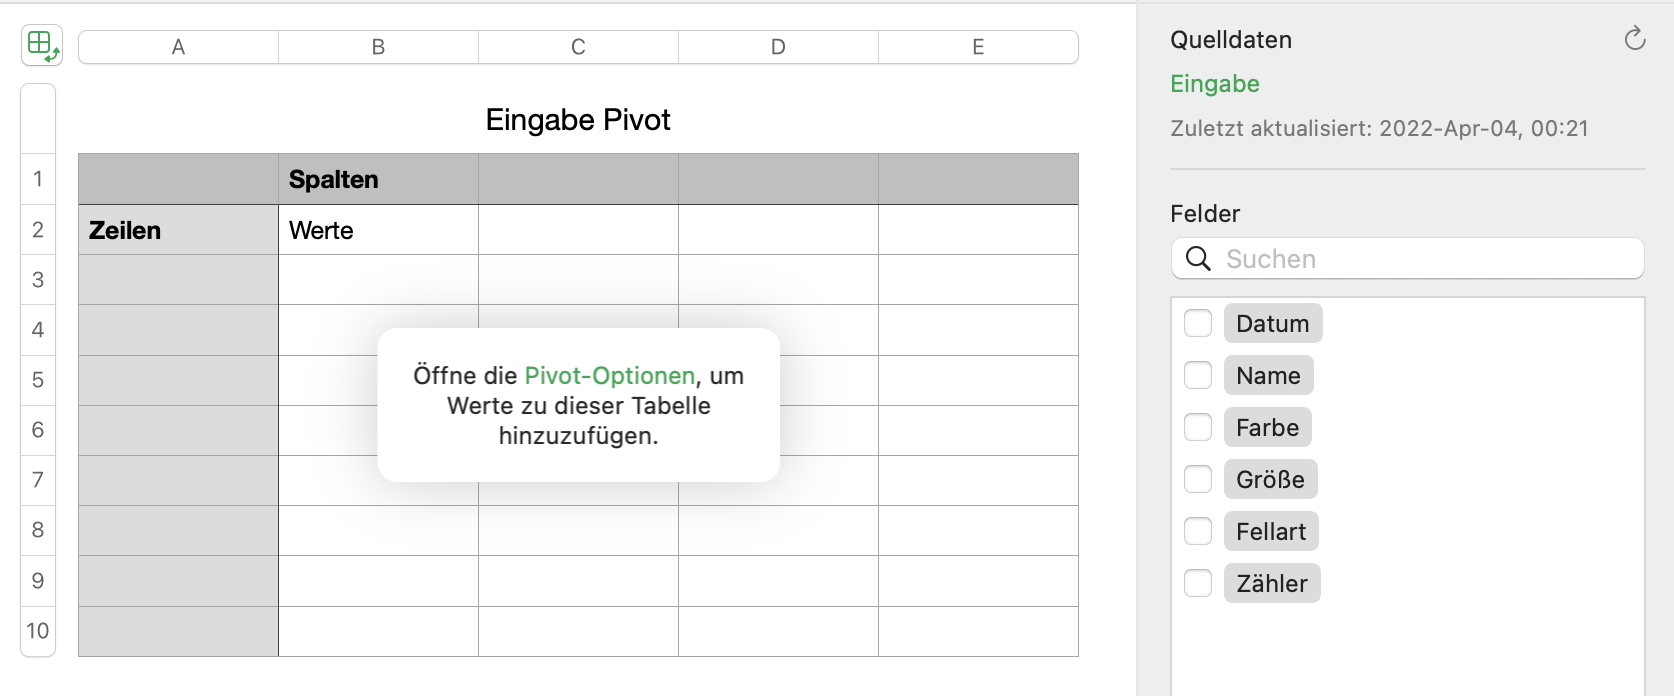The image size is (1674, 696).
Task: Select column B header
Action: 378,47
